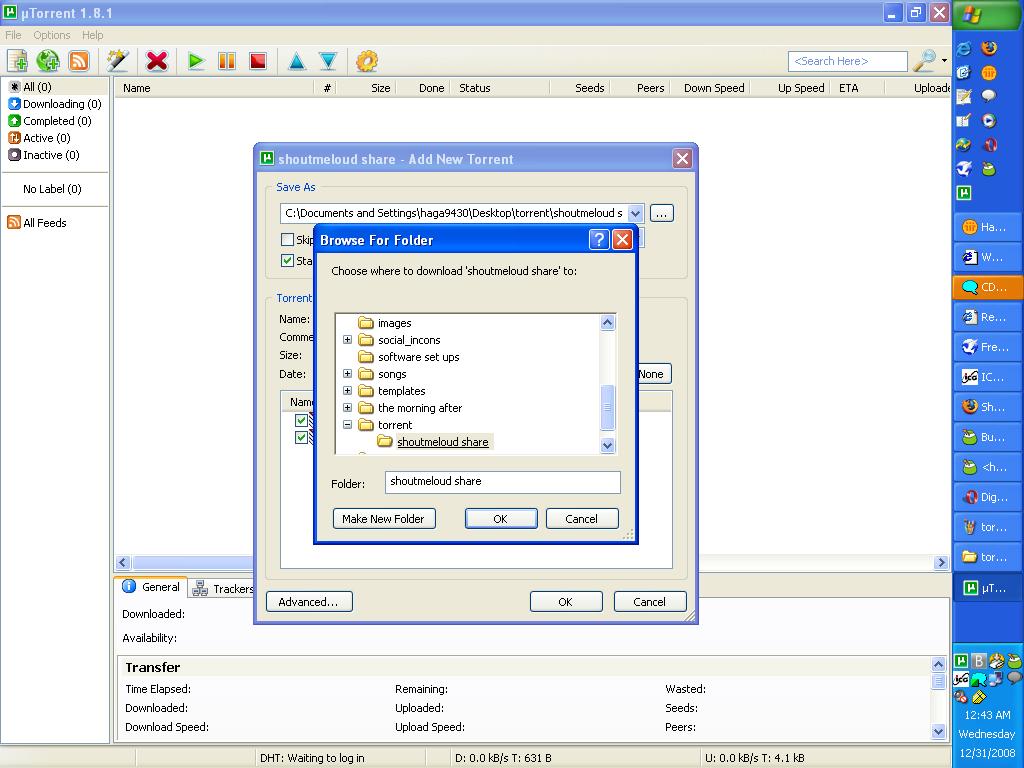Click the Search Here input box

(x=848, y=61)
